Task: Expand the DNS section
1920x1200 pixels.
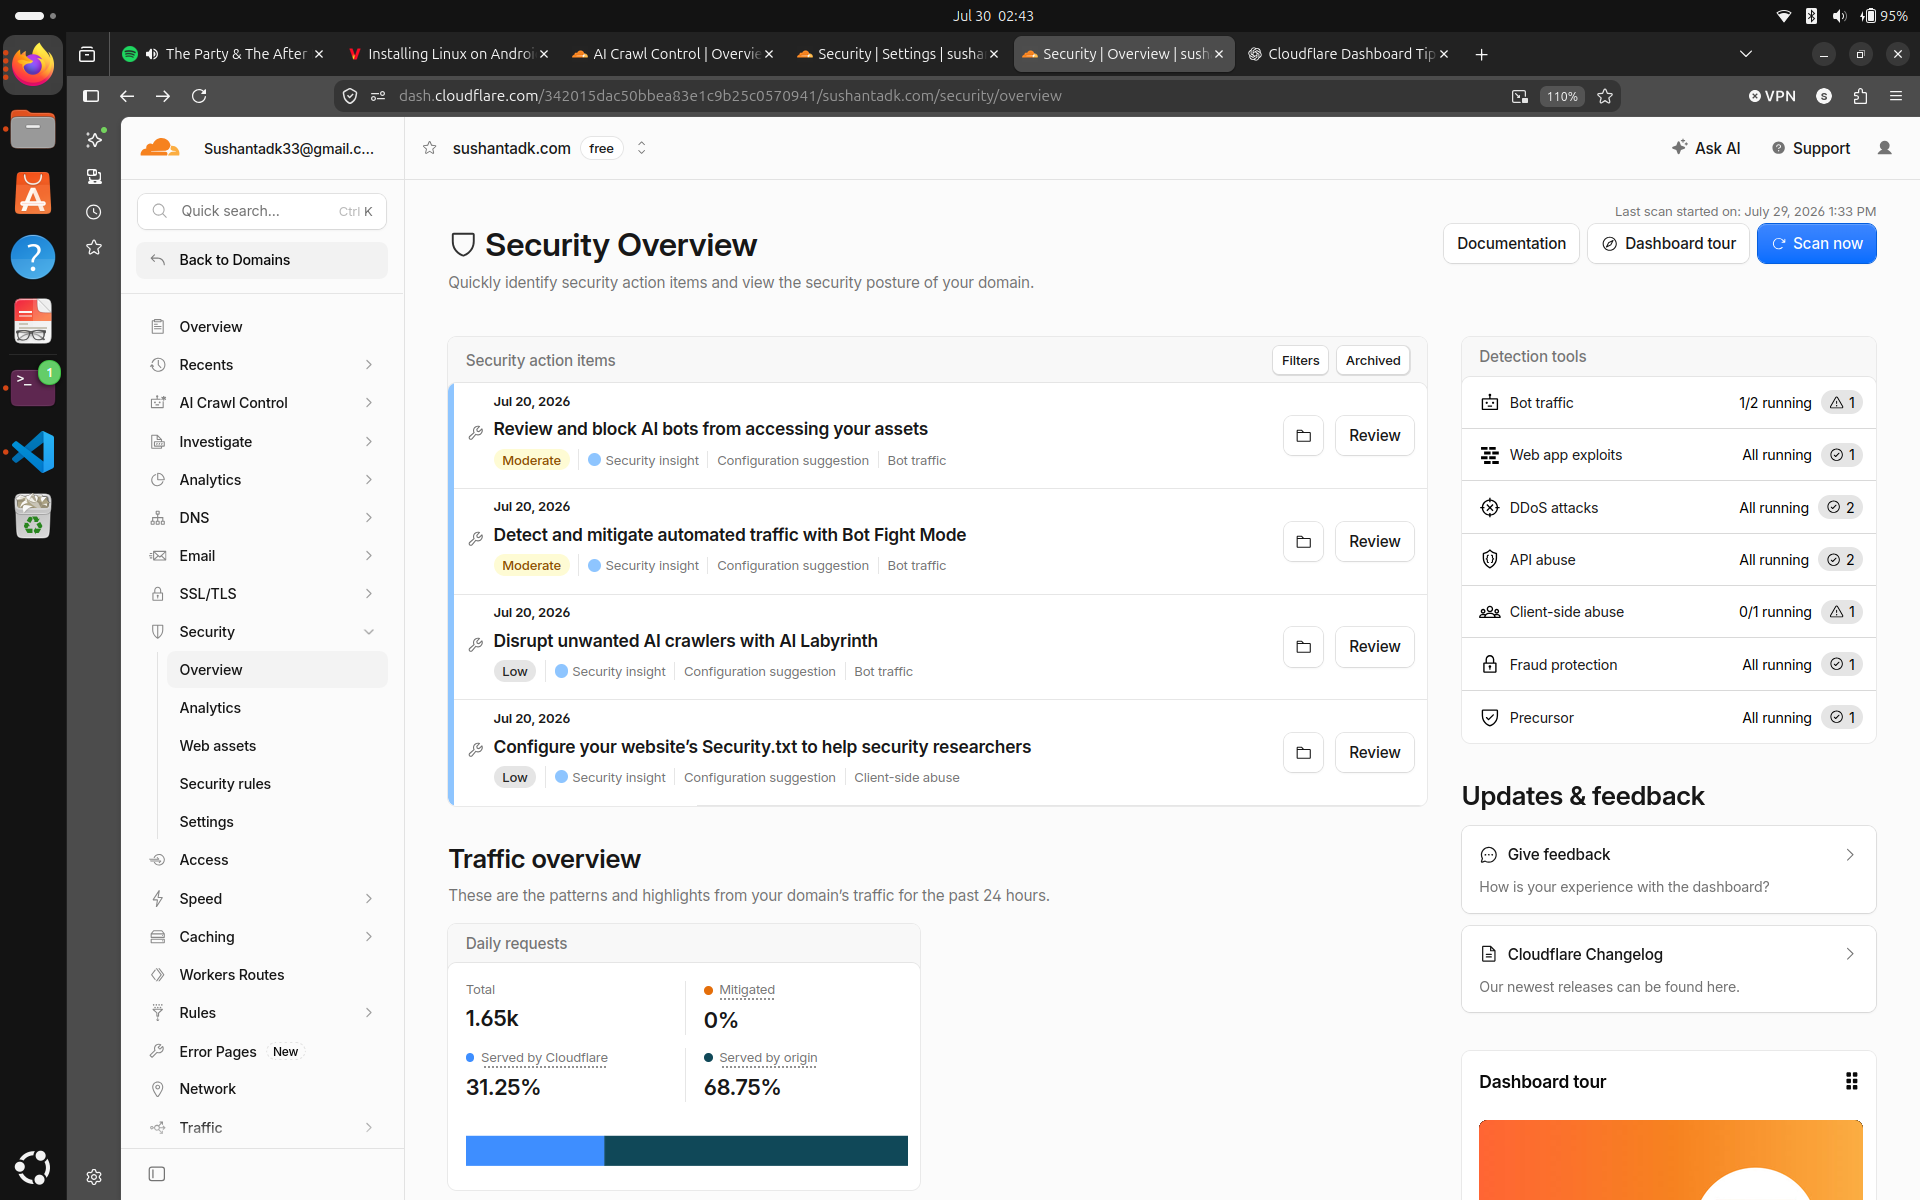Action: click(264, 518)
